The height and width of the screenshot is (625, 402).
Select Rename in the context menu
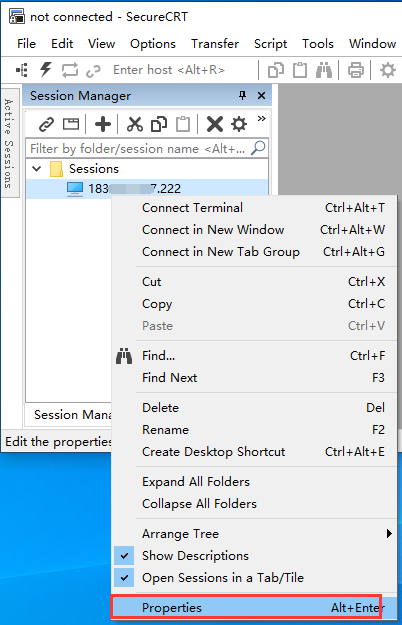(x=254, y=430)
